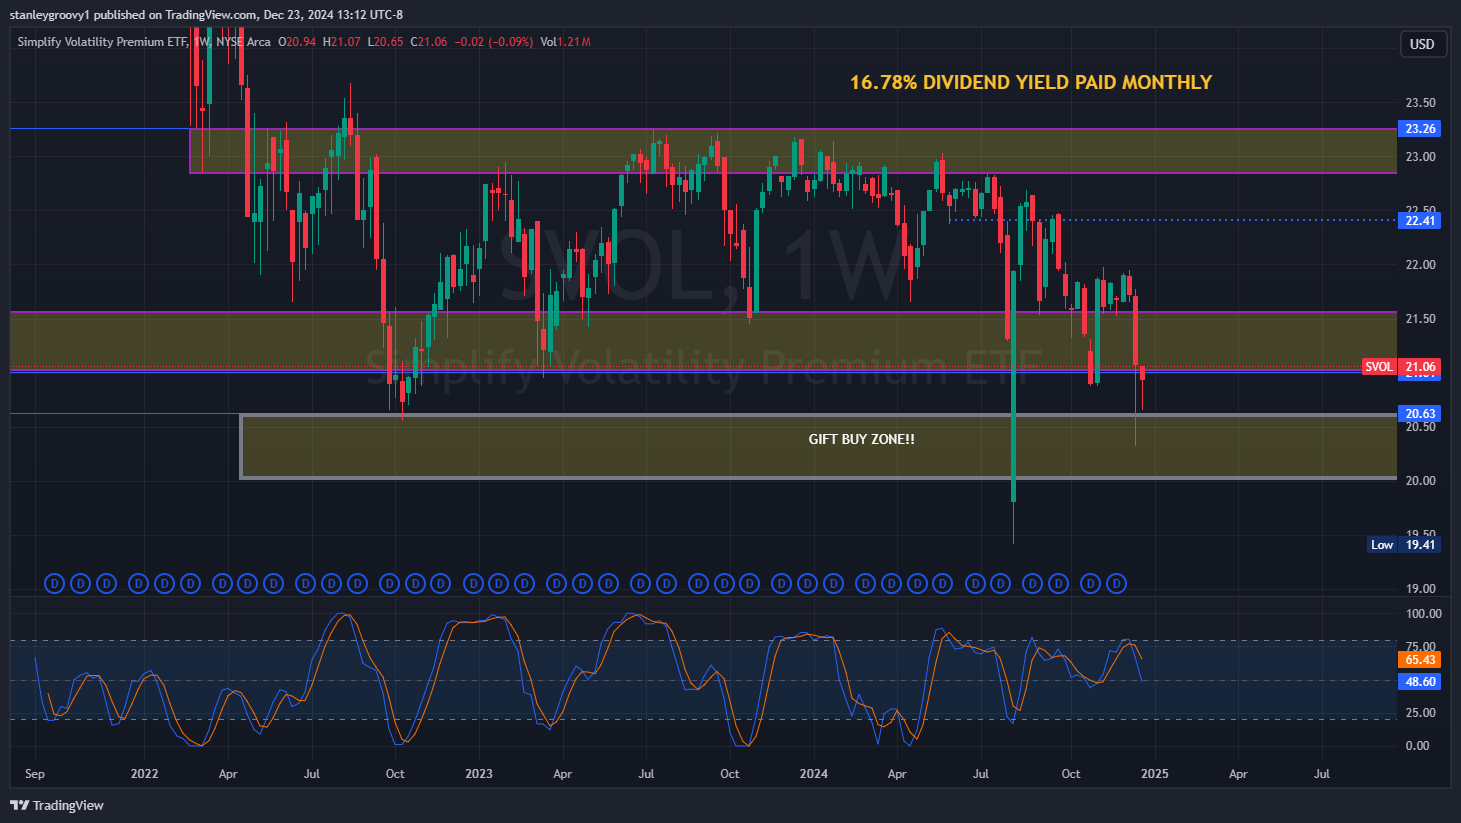
Task: Click 100.00 on the oscillator axis
Action: (x=1423, y=614)
